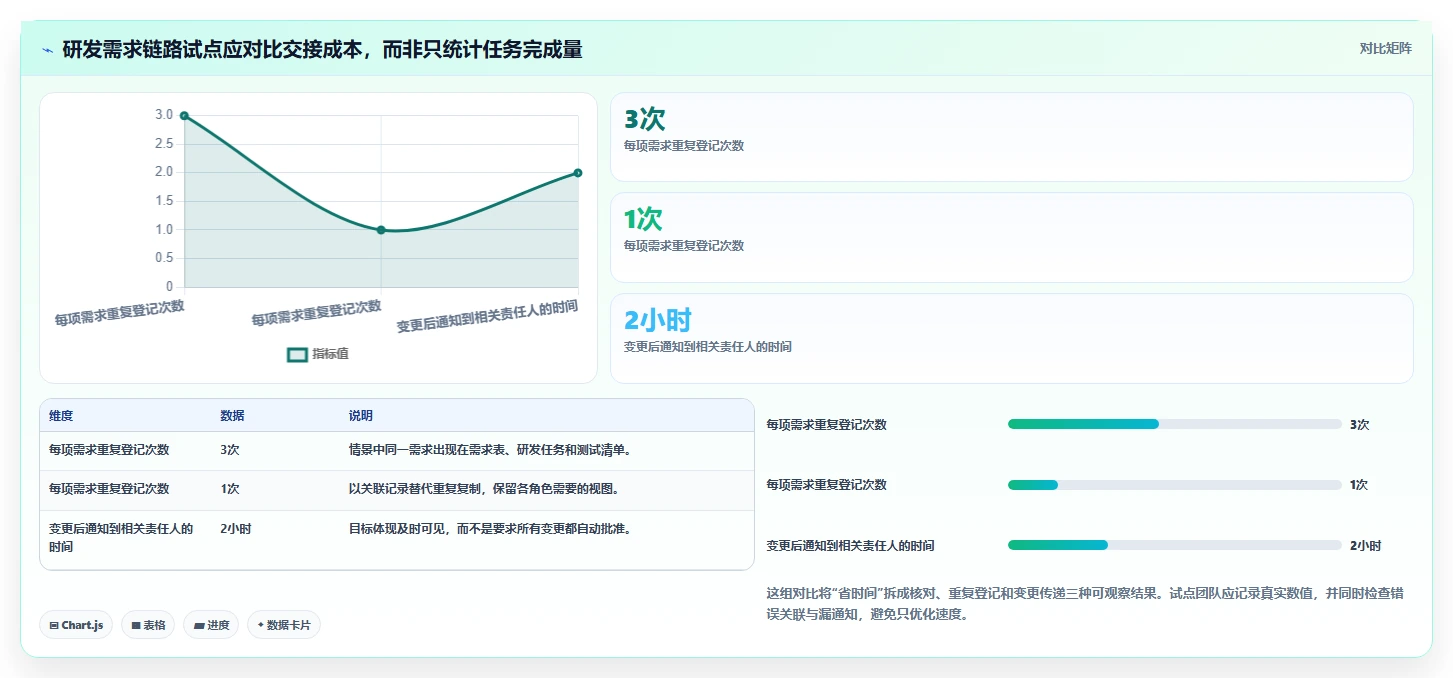Viewport: 1453px width, 678px height.
Task: Click the large 2小时 card value
Action: tap(658, 320)
